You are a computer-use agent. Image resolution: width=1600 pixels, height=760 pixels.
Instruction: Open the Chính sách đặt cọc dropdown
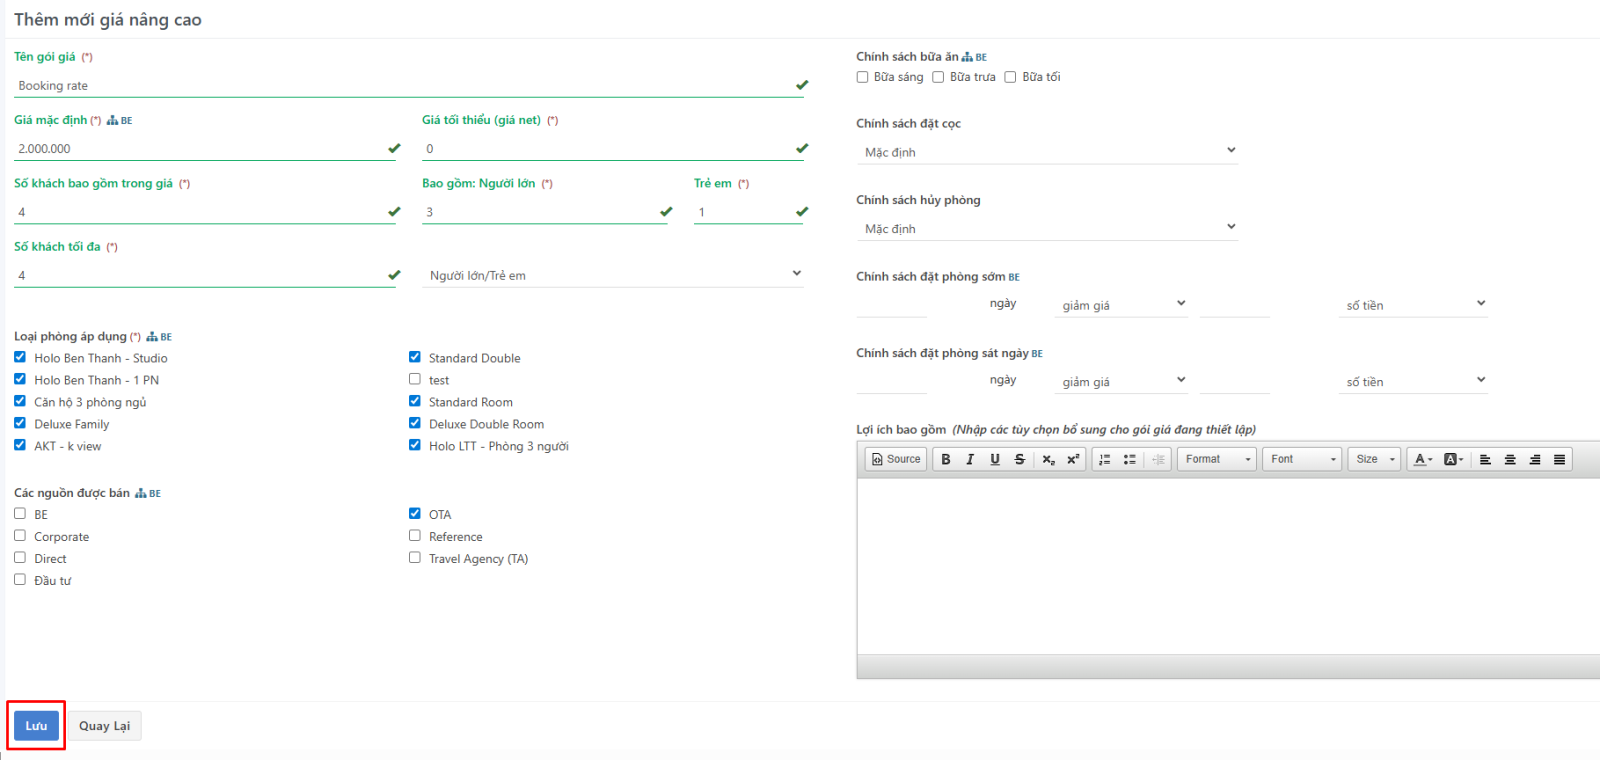point(1048,151)
